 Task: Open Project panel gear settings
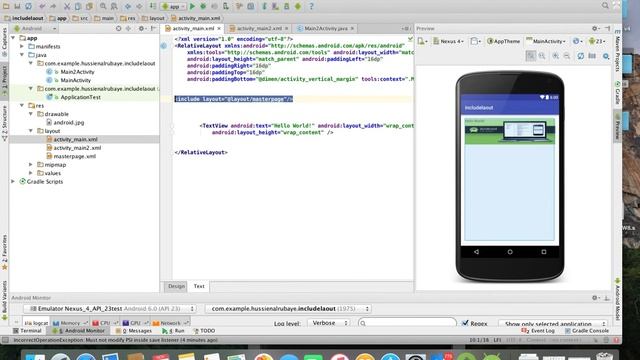click(x=142, y=29)
